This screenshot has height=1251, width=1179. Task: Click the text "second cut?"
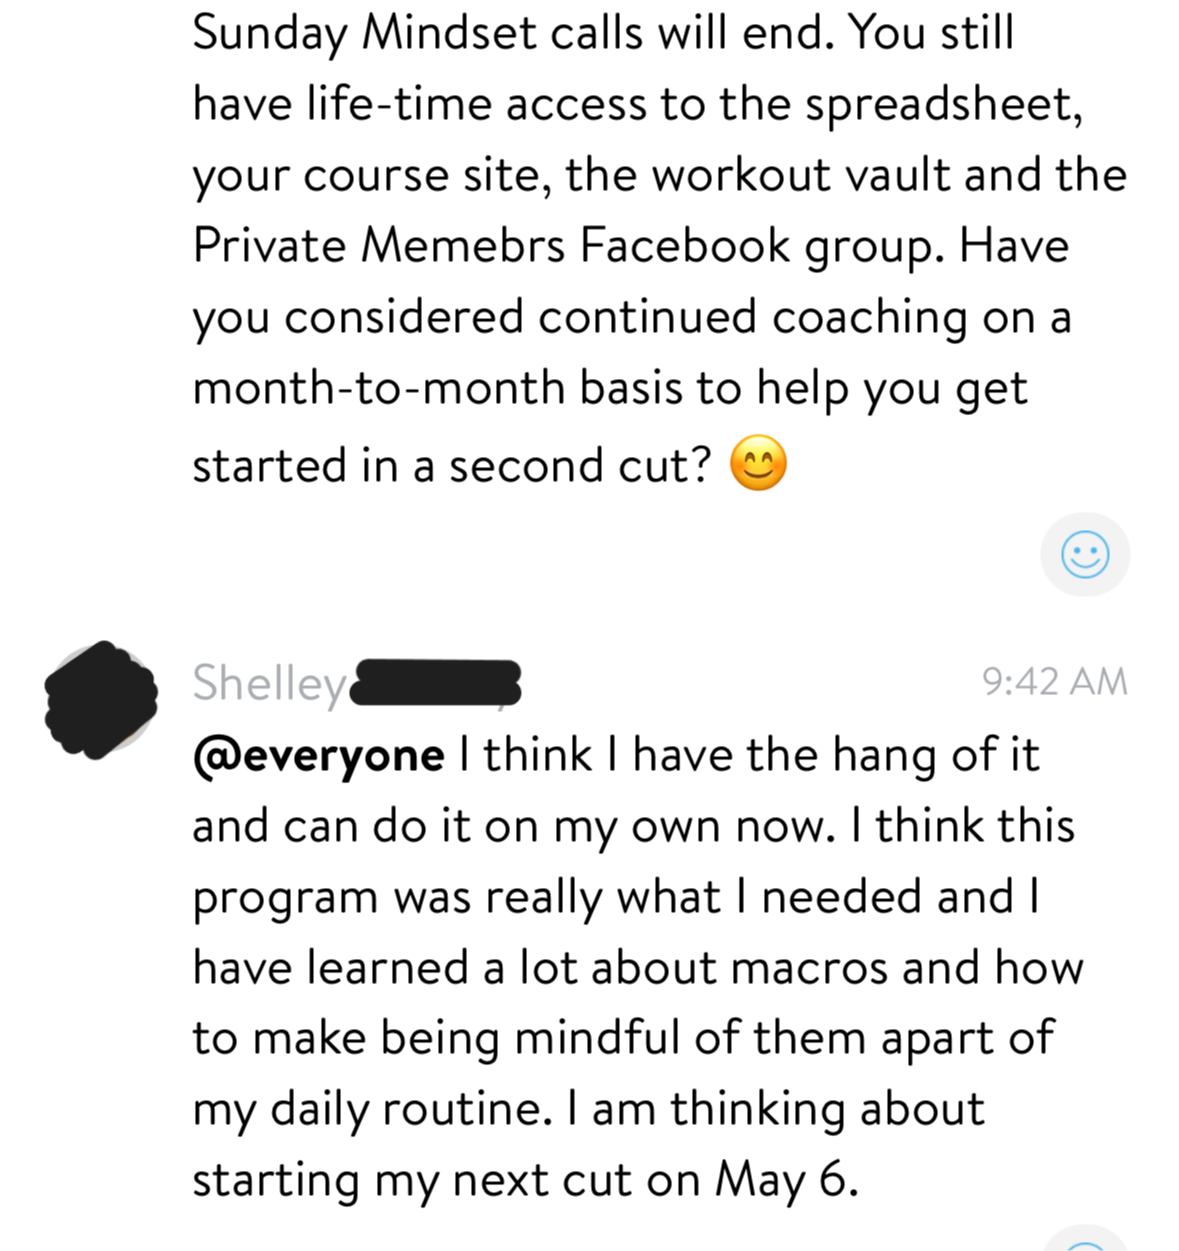[x=580, y=466]
